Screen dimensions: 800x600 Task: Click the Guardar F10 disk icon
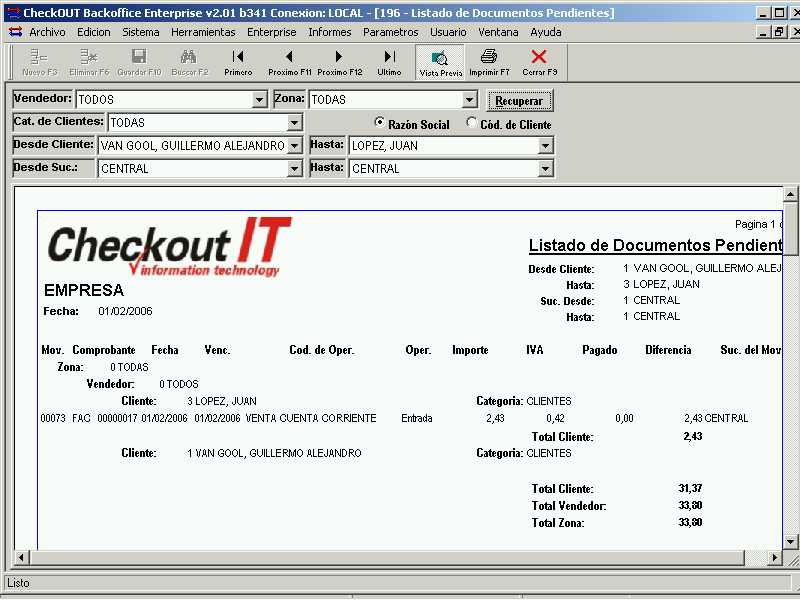[x=139, y=62]
